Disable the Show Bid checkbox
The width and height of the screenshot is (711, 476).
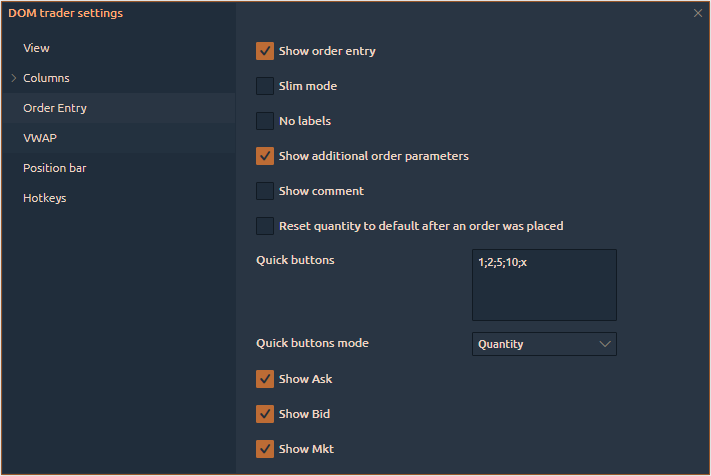(265, 414)
